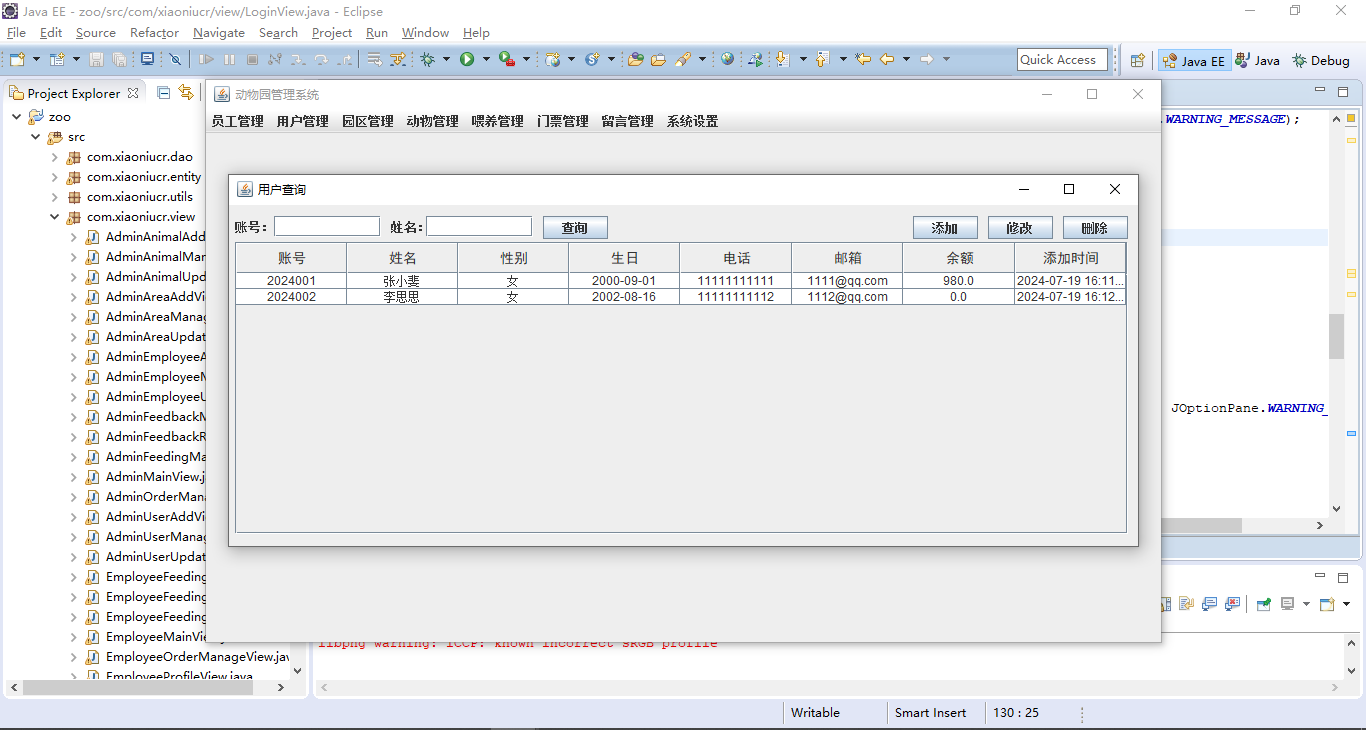Click the 修改 edit button
Image resolution: width=1366 pixels, height=730 pixels.
coord(1020,228)
